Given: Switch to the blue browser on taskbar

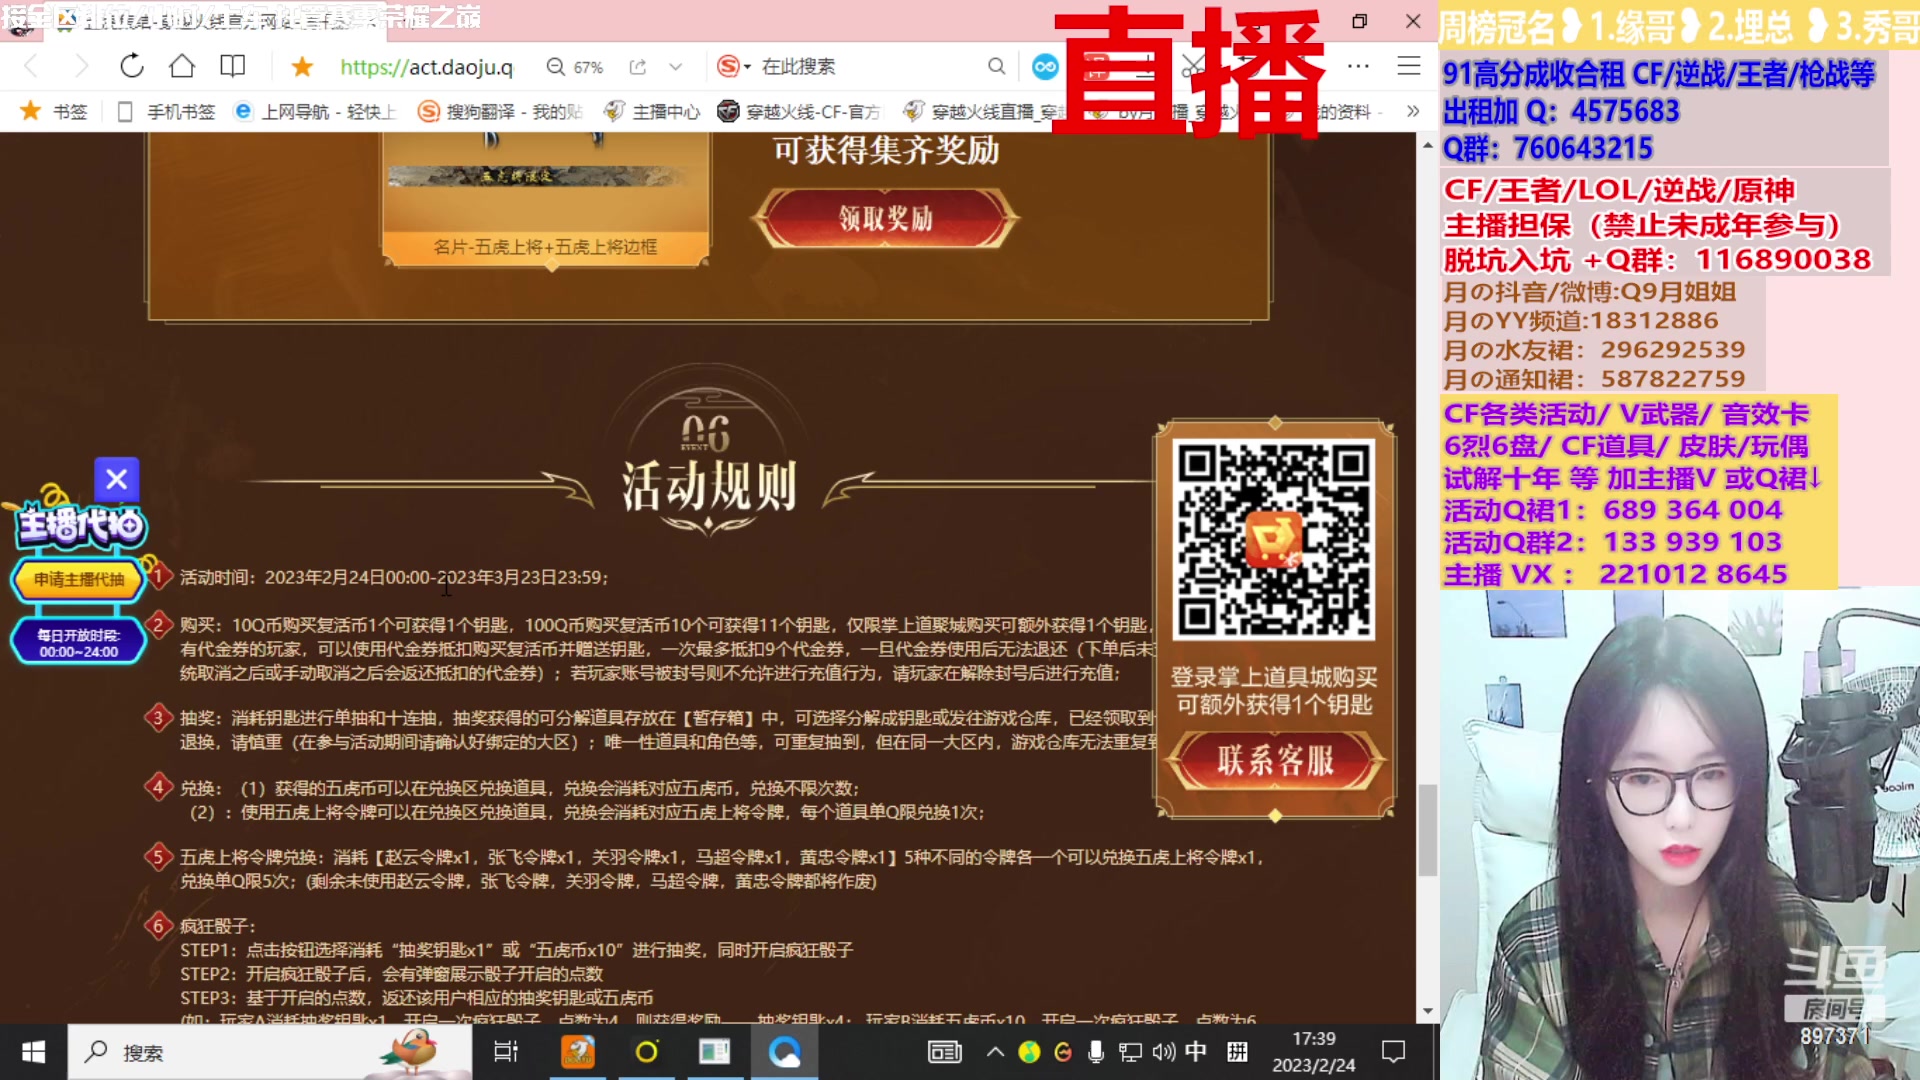Looking at the screenshot, I should [785, 1052].
